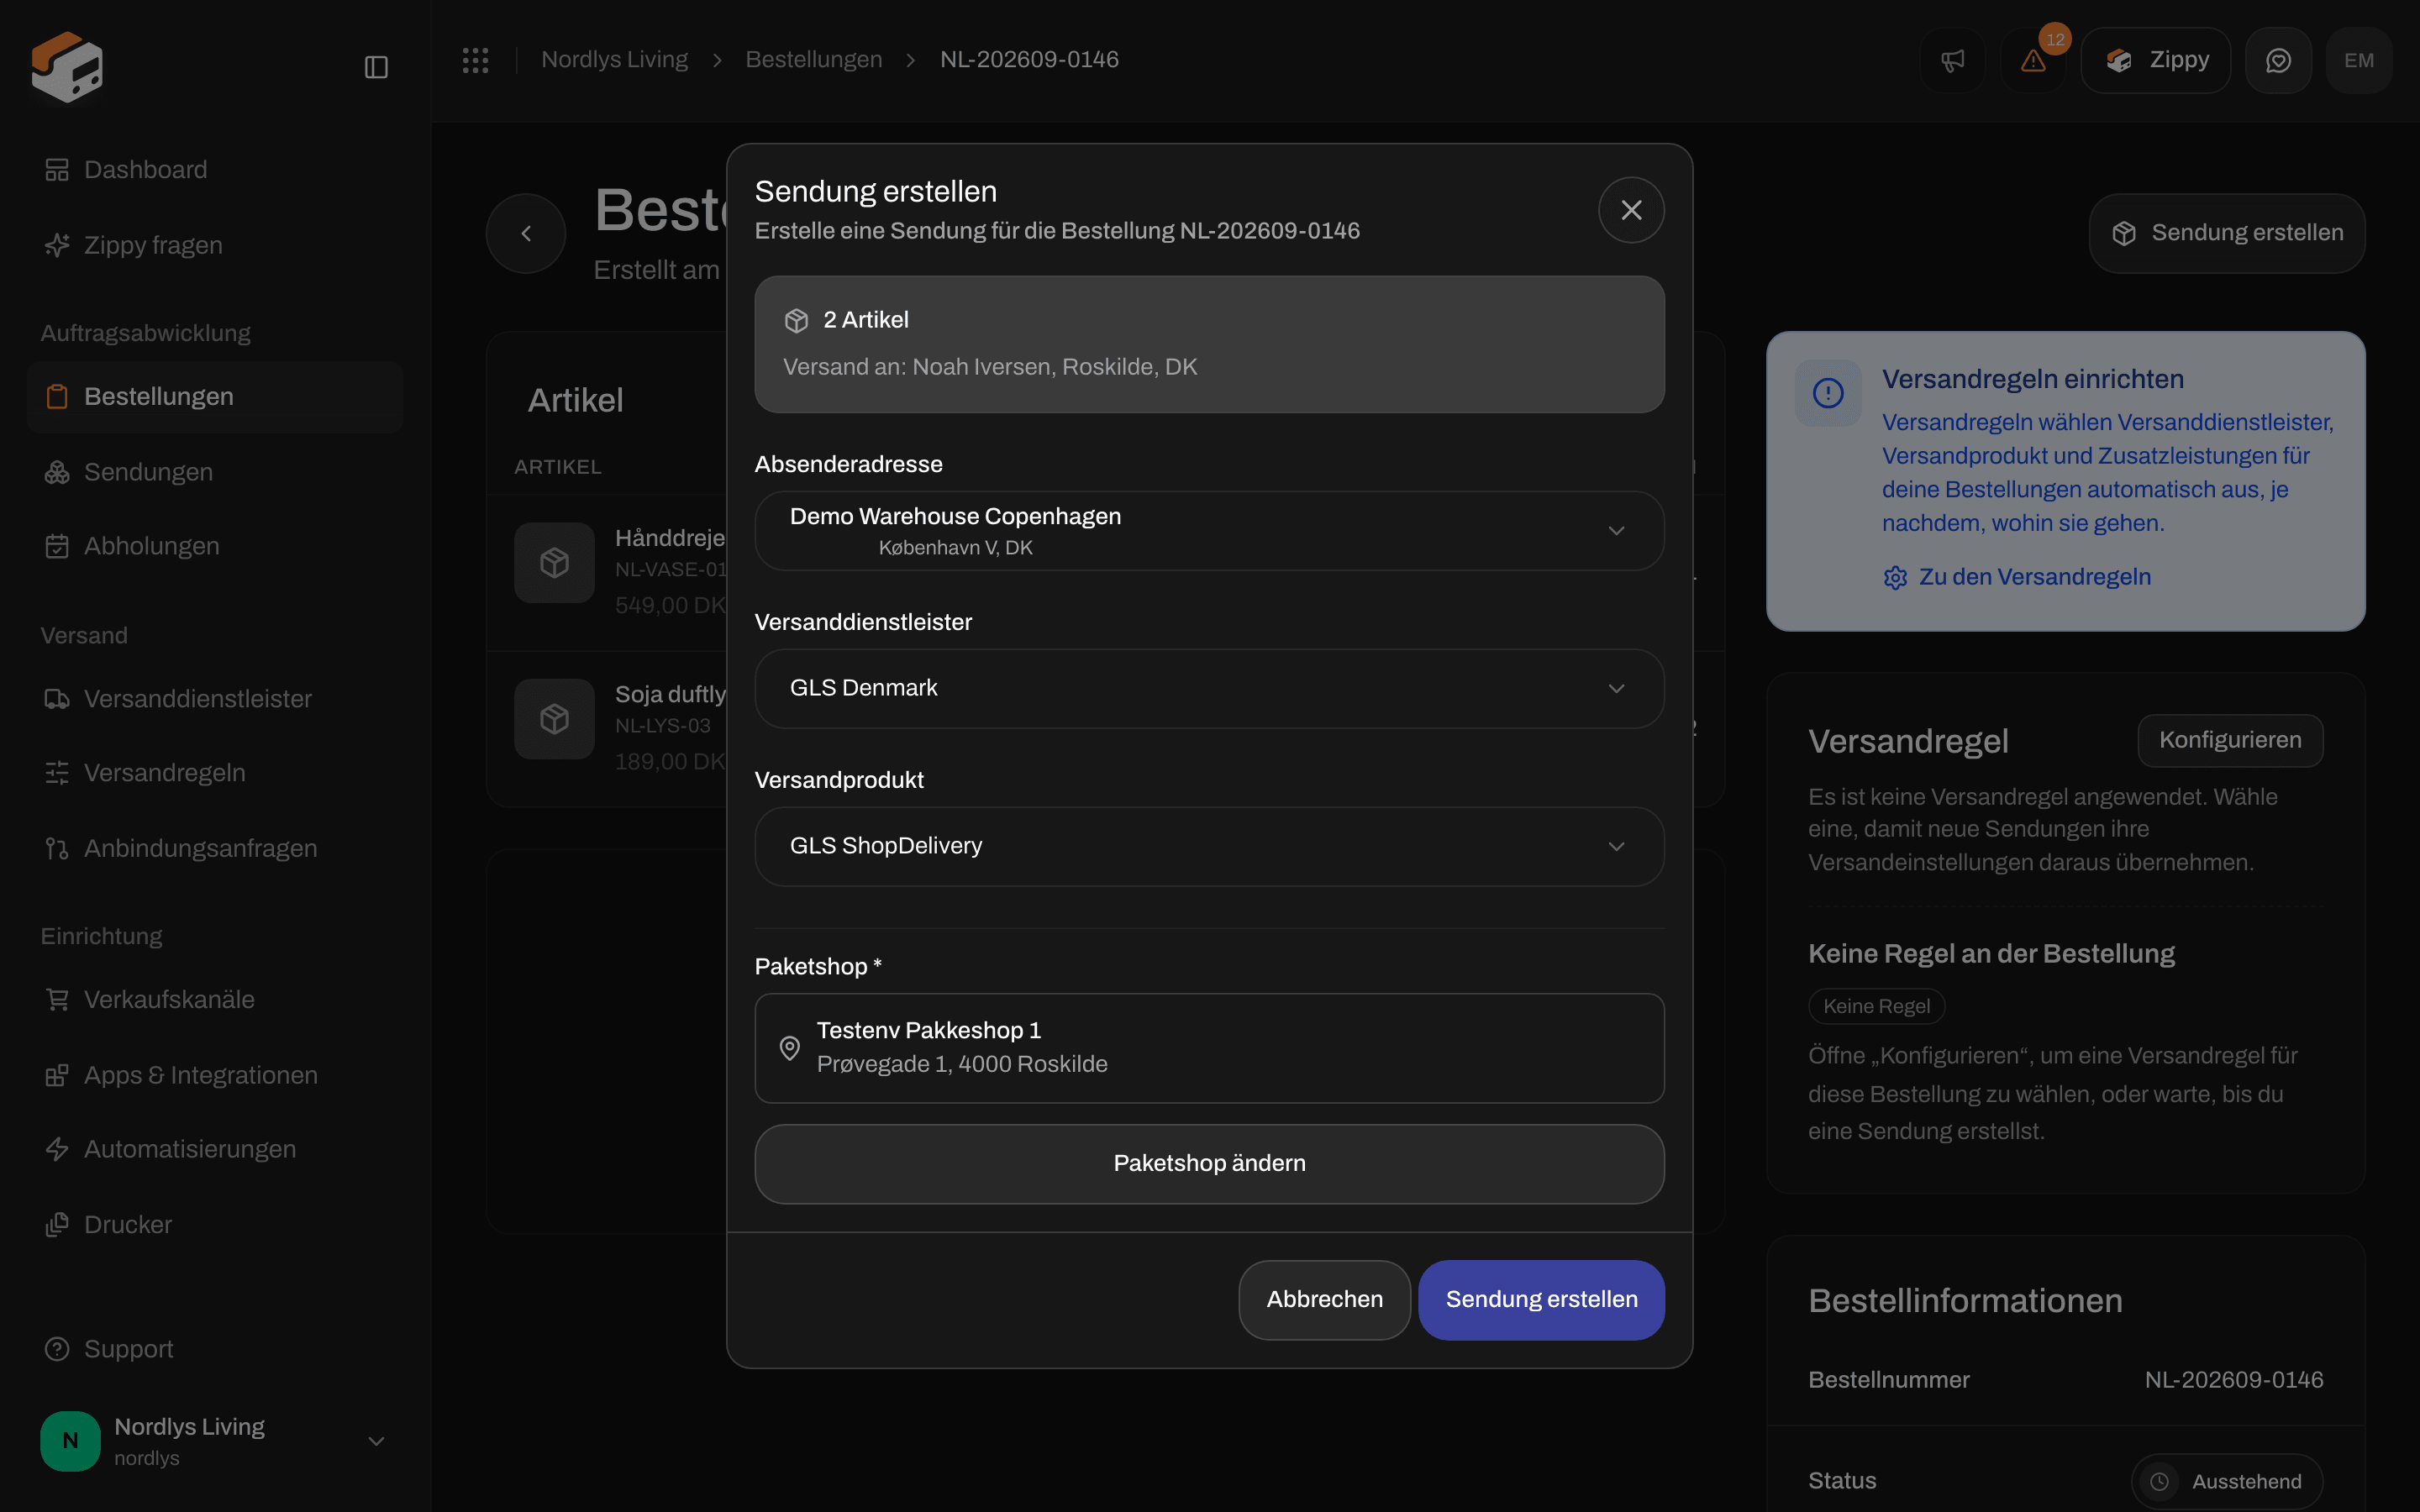Open the EM user avatar menu

tap(2359, 60)
